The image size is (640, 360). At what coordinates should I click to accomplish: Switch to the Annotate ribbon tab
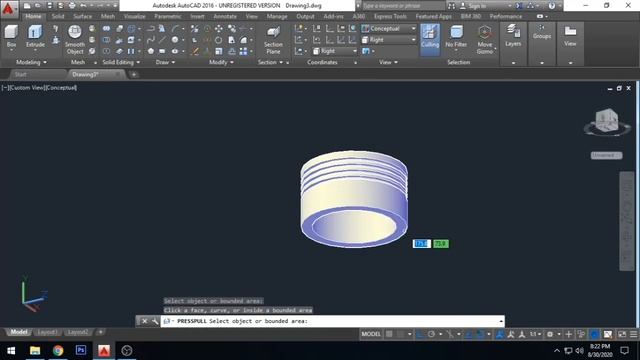tap(225, 16)
